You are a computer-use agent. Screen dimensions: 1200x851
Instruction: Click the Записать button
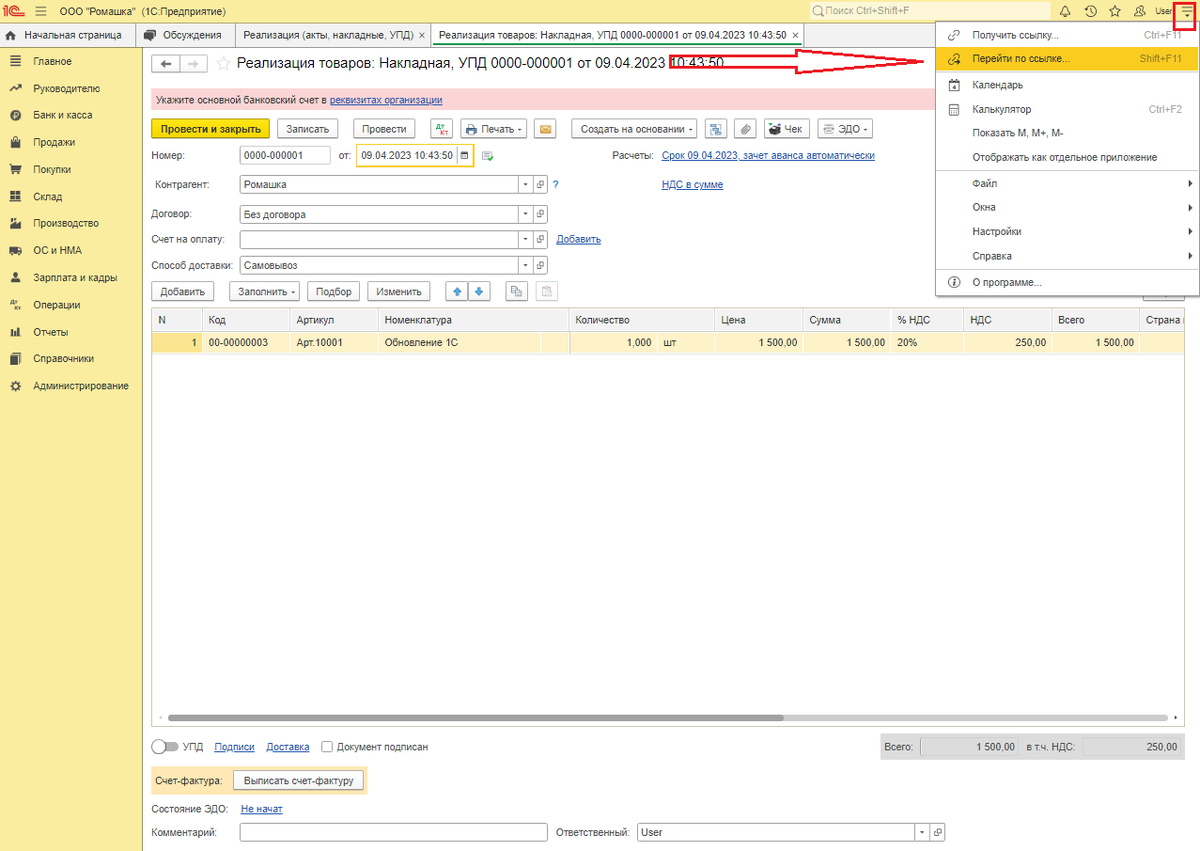[308, 129]
